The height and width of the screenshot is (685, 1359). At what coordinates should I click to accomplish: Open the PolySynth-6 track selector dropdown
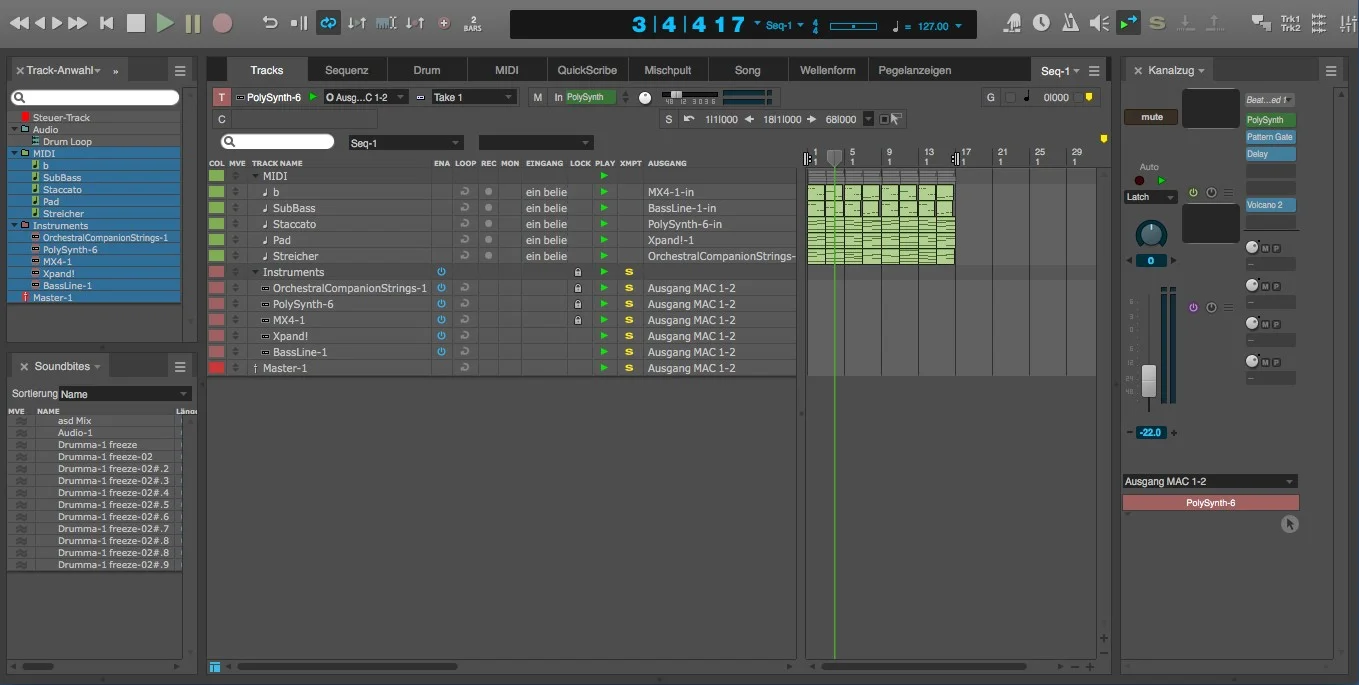click(x=269, y=97)
